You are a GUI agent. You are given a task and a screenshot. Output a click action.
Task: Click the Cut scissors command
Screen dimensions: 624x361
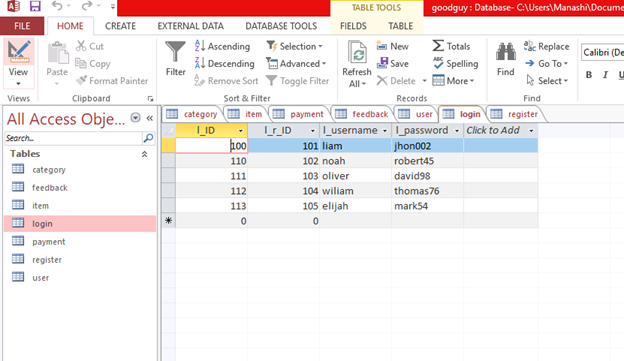[90, 46]
